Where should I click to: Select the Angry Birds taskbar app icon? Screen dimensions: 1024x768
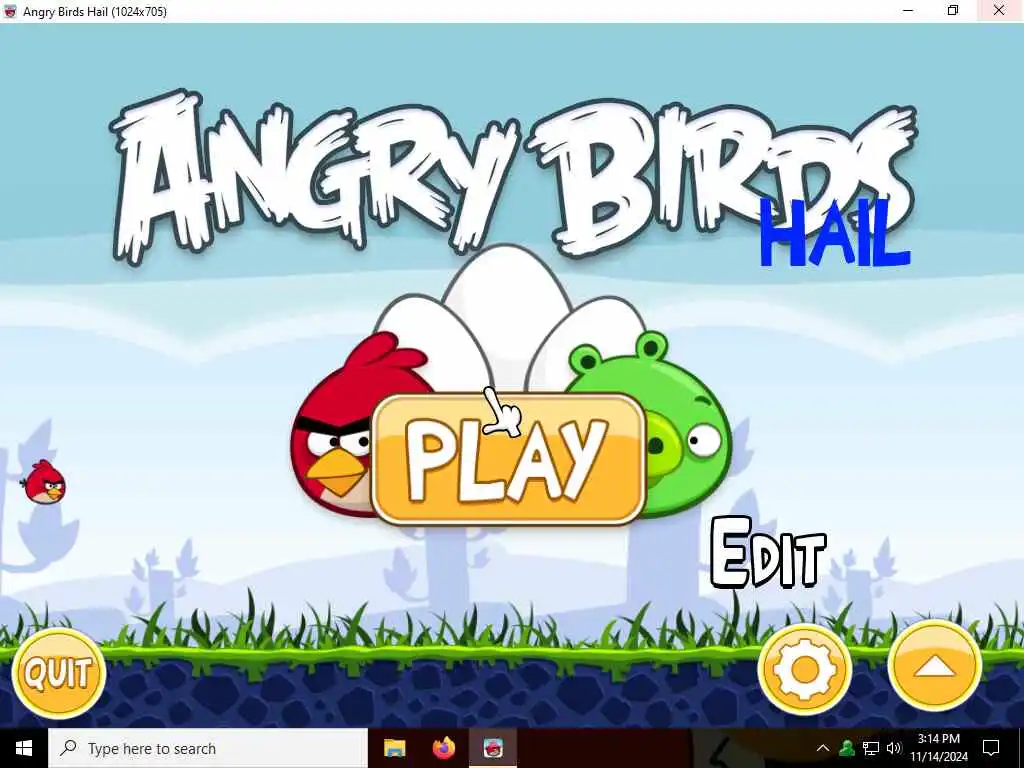click(x=493, y=748)
